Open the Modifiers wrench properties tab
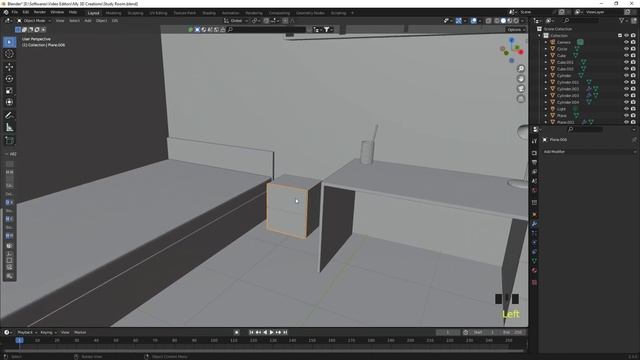Screen dimensions: 640x360 pyautogui.click(x=534, y=224)
